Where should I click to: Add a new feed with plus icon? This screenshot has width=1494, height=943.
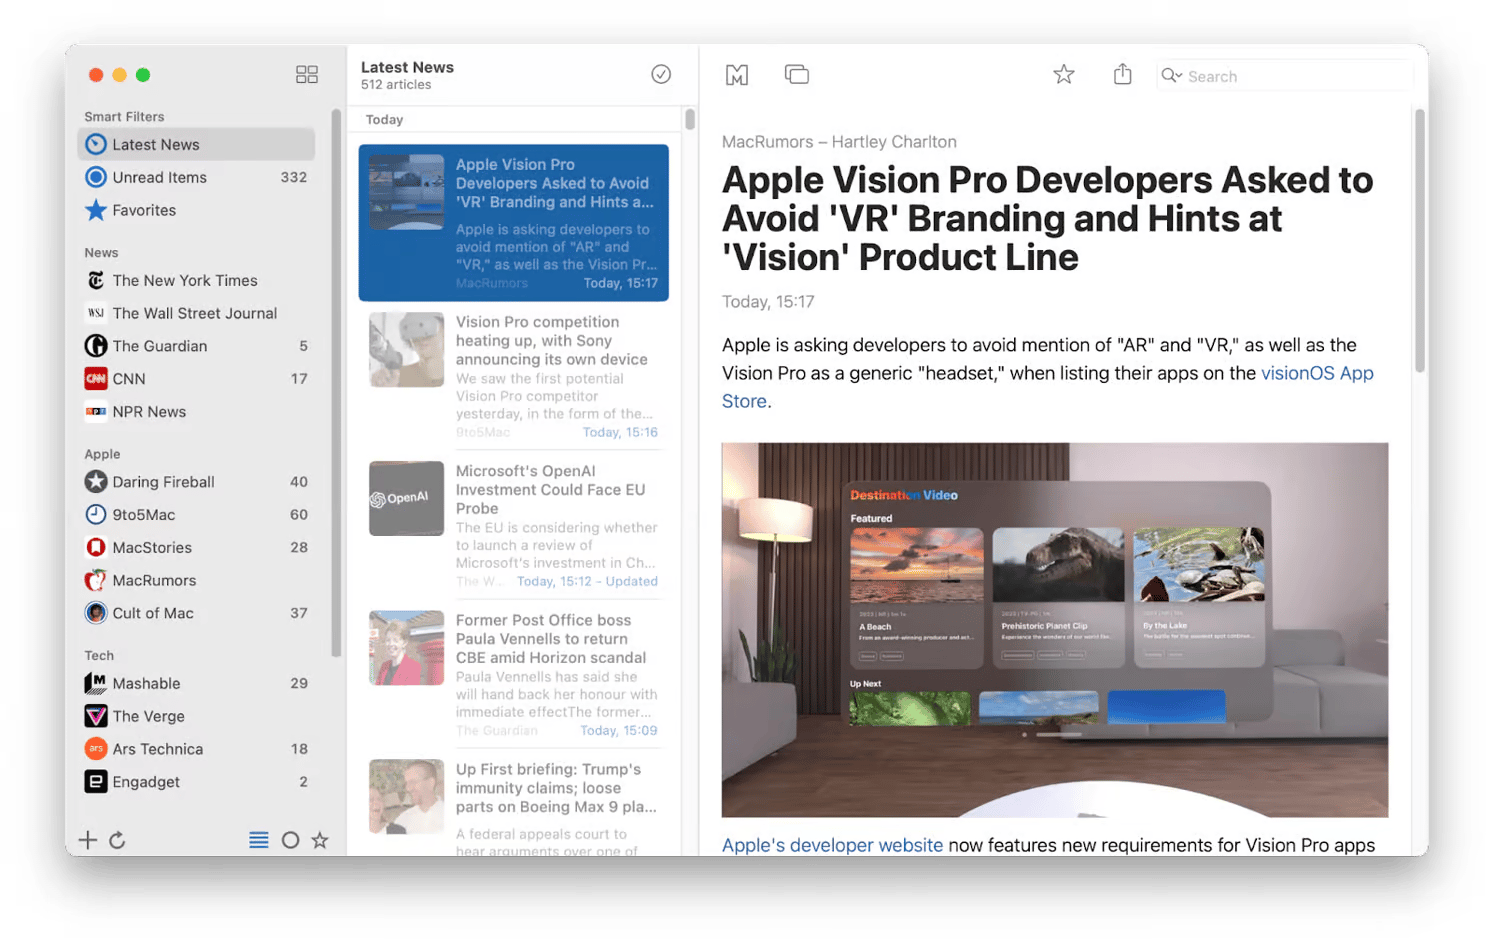tap(88, 840)
